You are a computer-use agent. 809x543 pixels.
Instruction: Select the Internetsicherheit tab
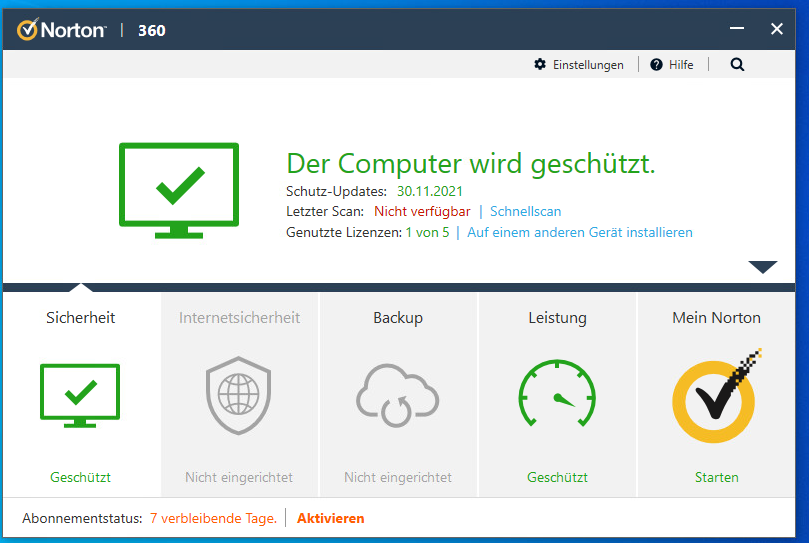[239, 317]
